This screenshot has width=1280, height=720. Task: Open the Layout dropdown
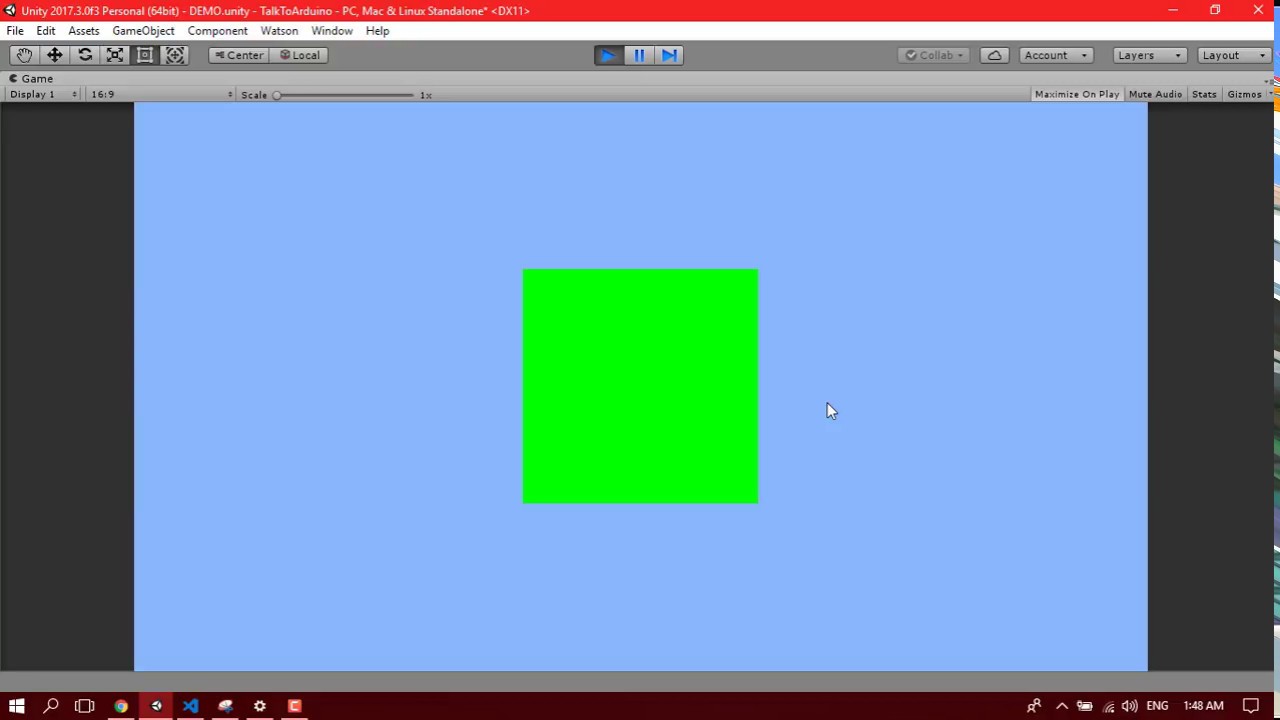point(1234,55)
